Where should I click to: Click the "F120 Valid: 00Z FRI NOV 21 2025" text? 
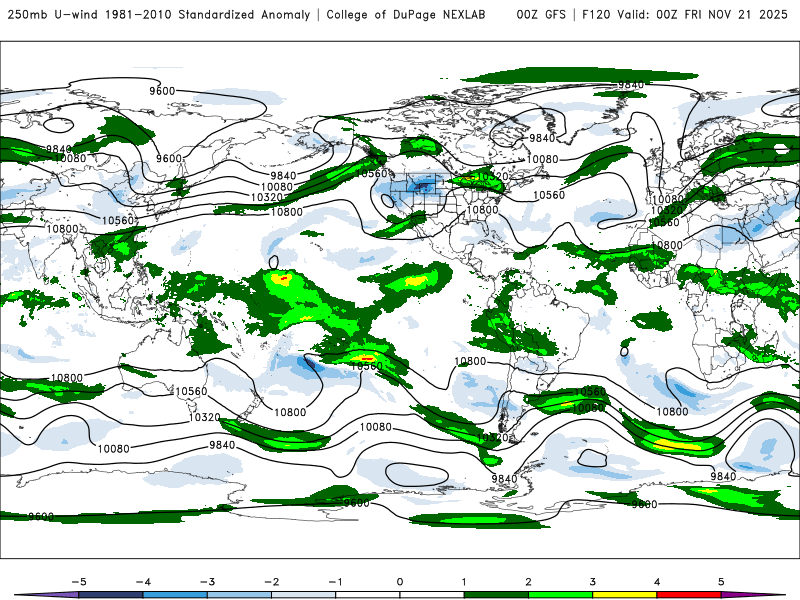(685, 14)
